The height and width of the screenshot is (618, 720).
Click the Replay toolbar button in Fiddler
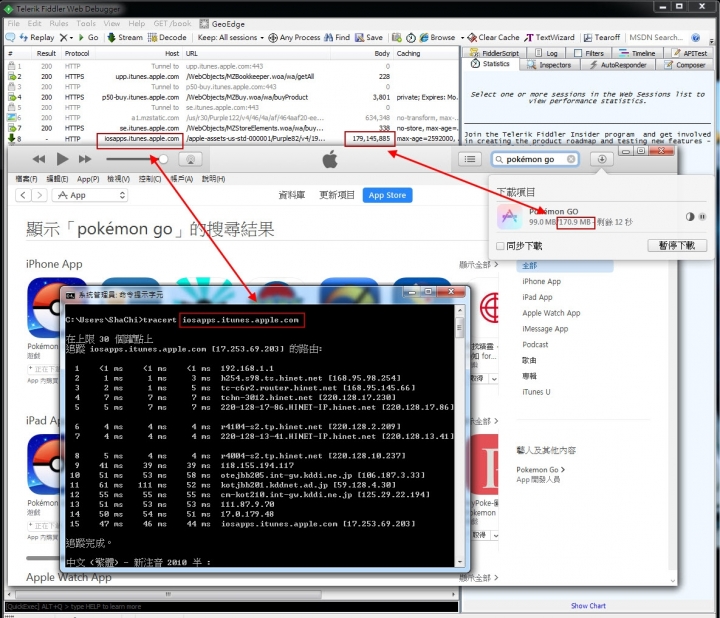[x=36, y=37]
